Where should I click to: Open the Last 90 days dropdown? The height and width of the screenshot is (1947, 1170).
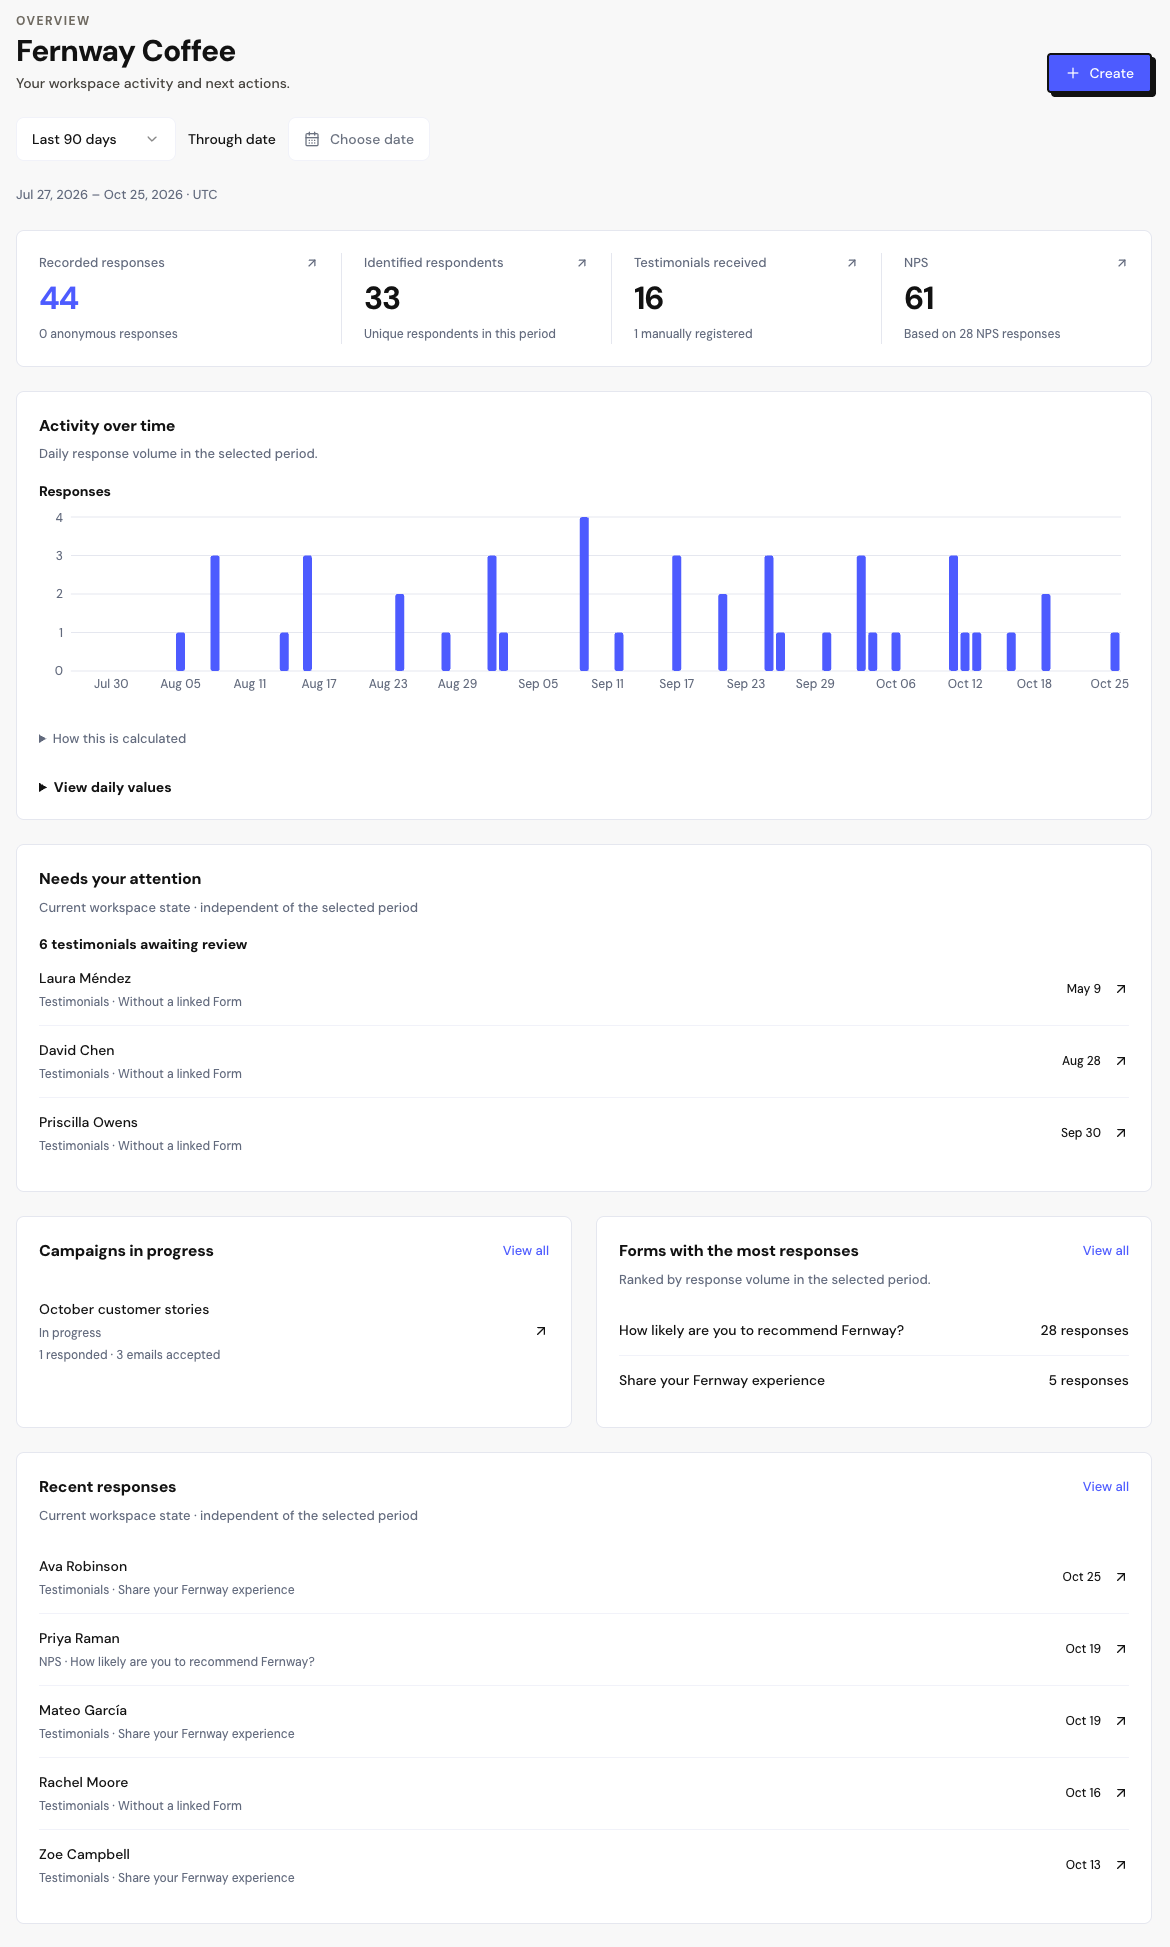[96, 139]
